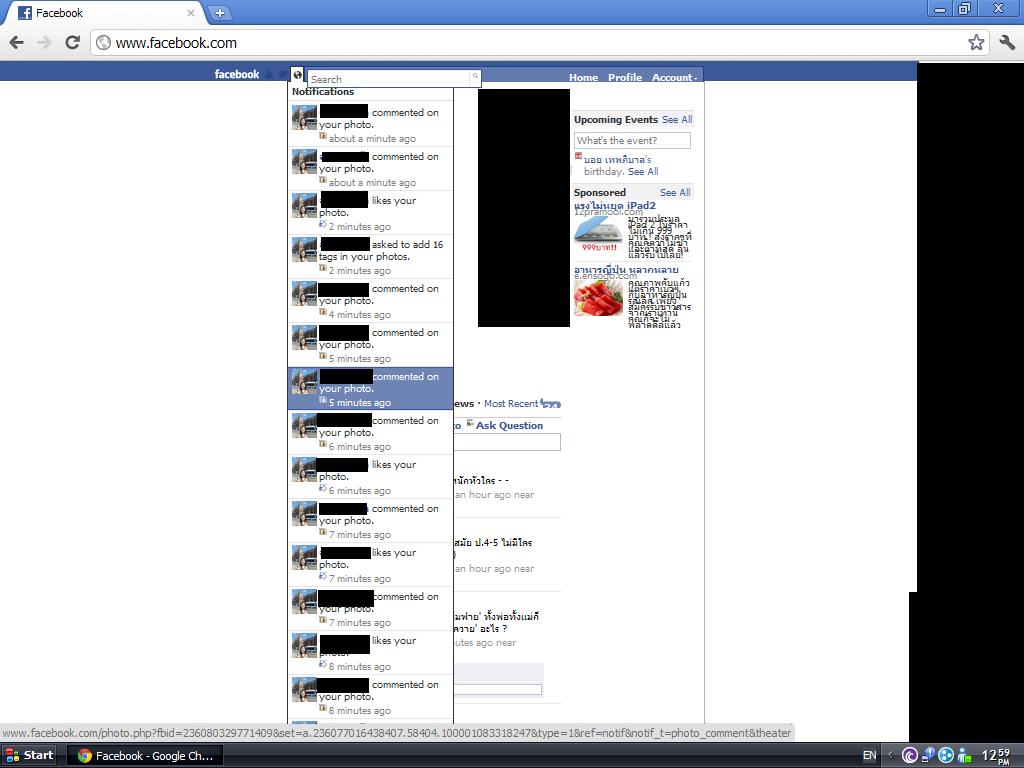Click the browser Back arrow

16,42
